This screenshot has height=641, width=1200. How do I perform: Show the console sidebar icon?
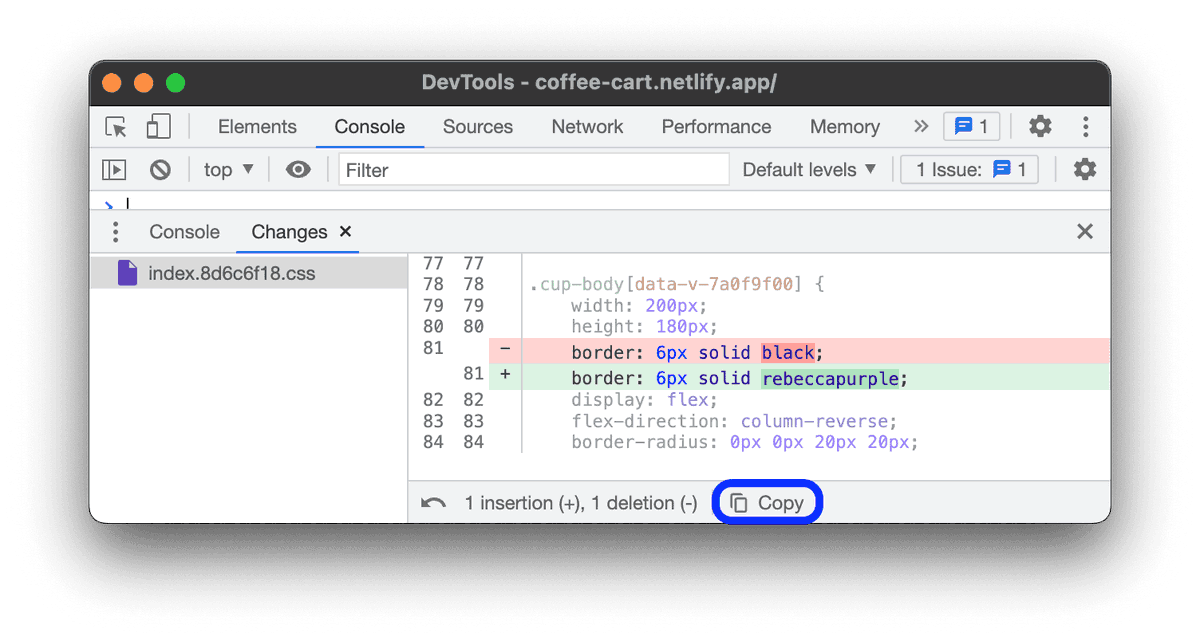point(115,170)
